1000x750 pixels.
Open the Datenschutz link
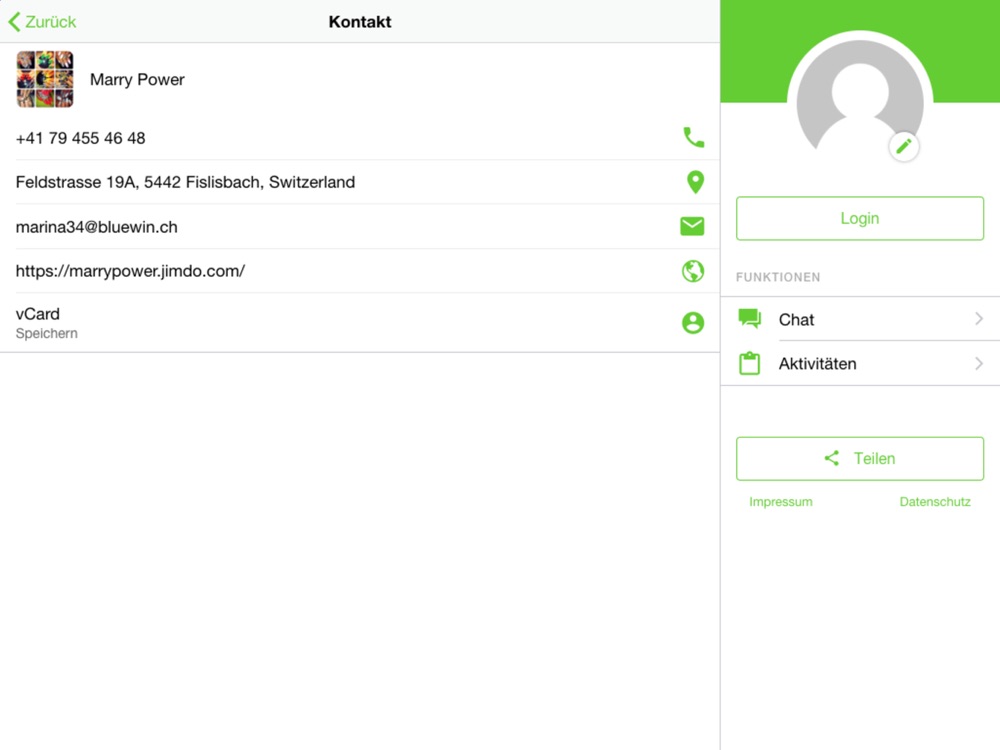point(935,502)
